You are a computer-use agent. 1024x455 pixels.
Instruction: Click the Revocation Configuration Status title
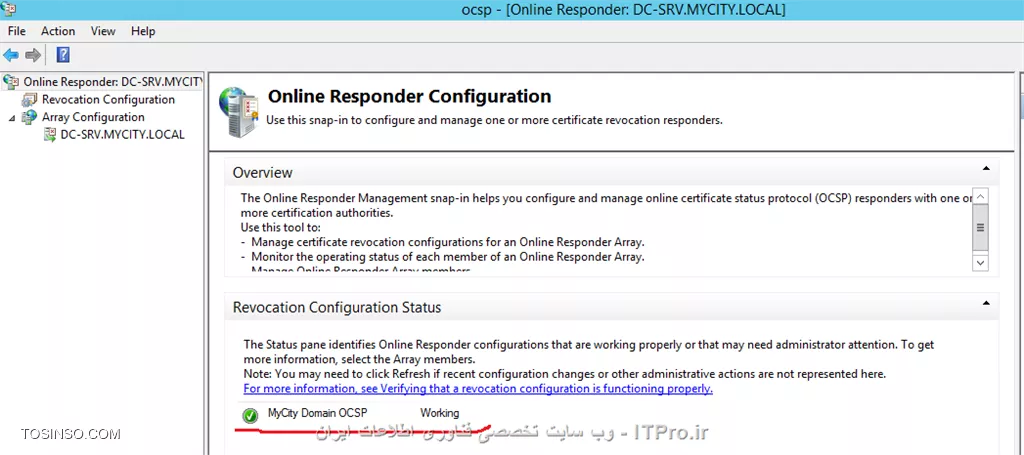tap(337, 307)
